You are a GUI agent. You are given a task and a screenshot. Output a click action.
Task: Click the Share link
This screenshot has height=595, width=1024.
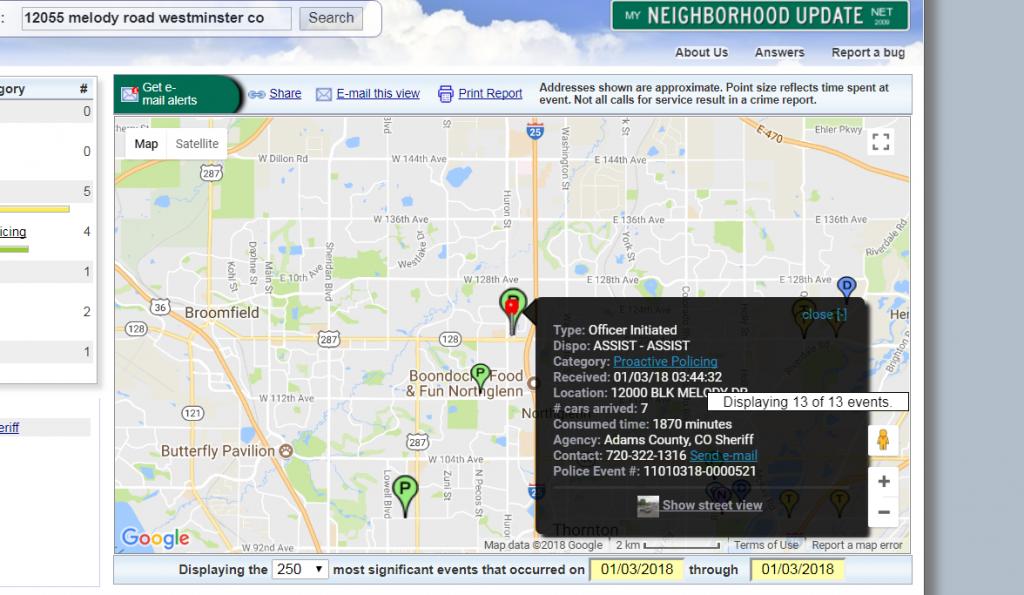click(x=285, y=93)
